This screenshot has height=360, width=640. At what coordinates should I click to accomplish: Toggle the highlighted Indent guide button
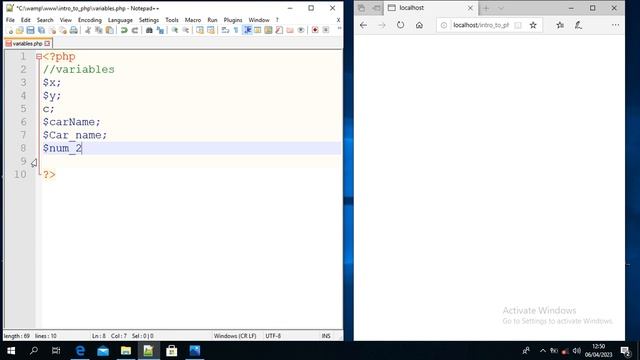(247, 30)
